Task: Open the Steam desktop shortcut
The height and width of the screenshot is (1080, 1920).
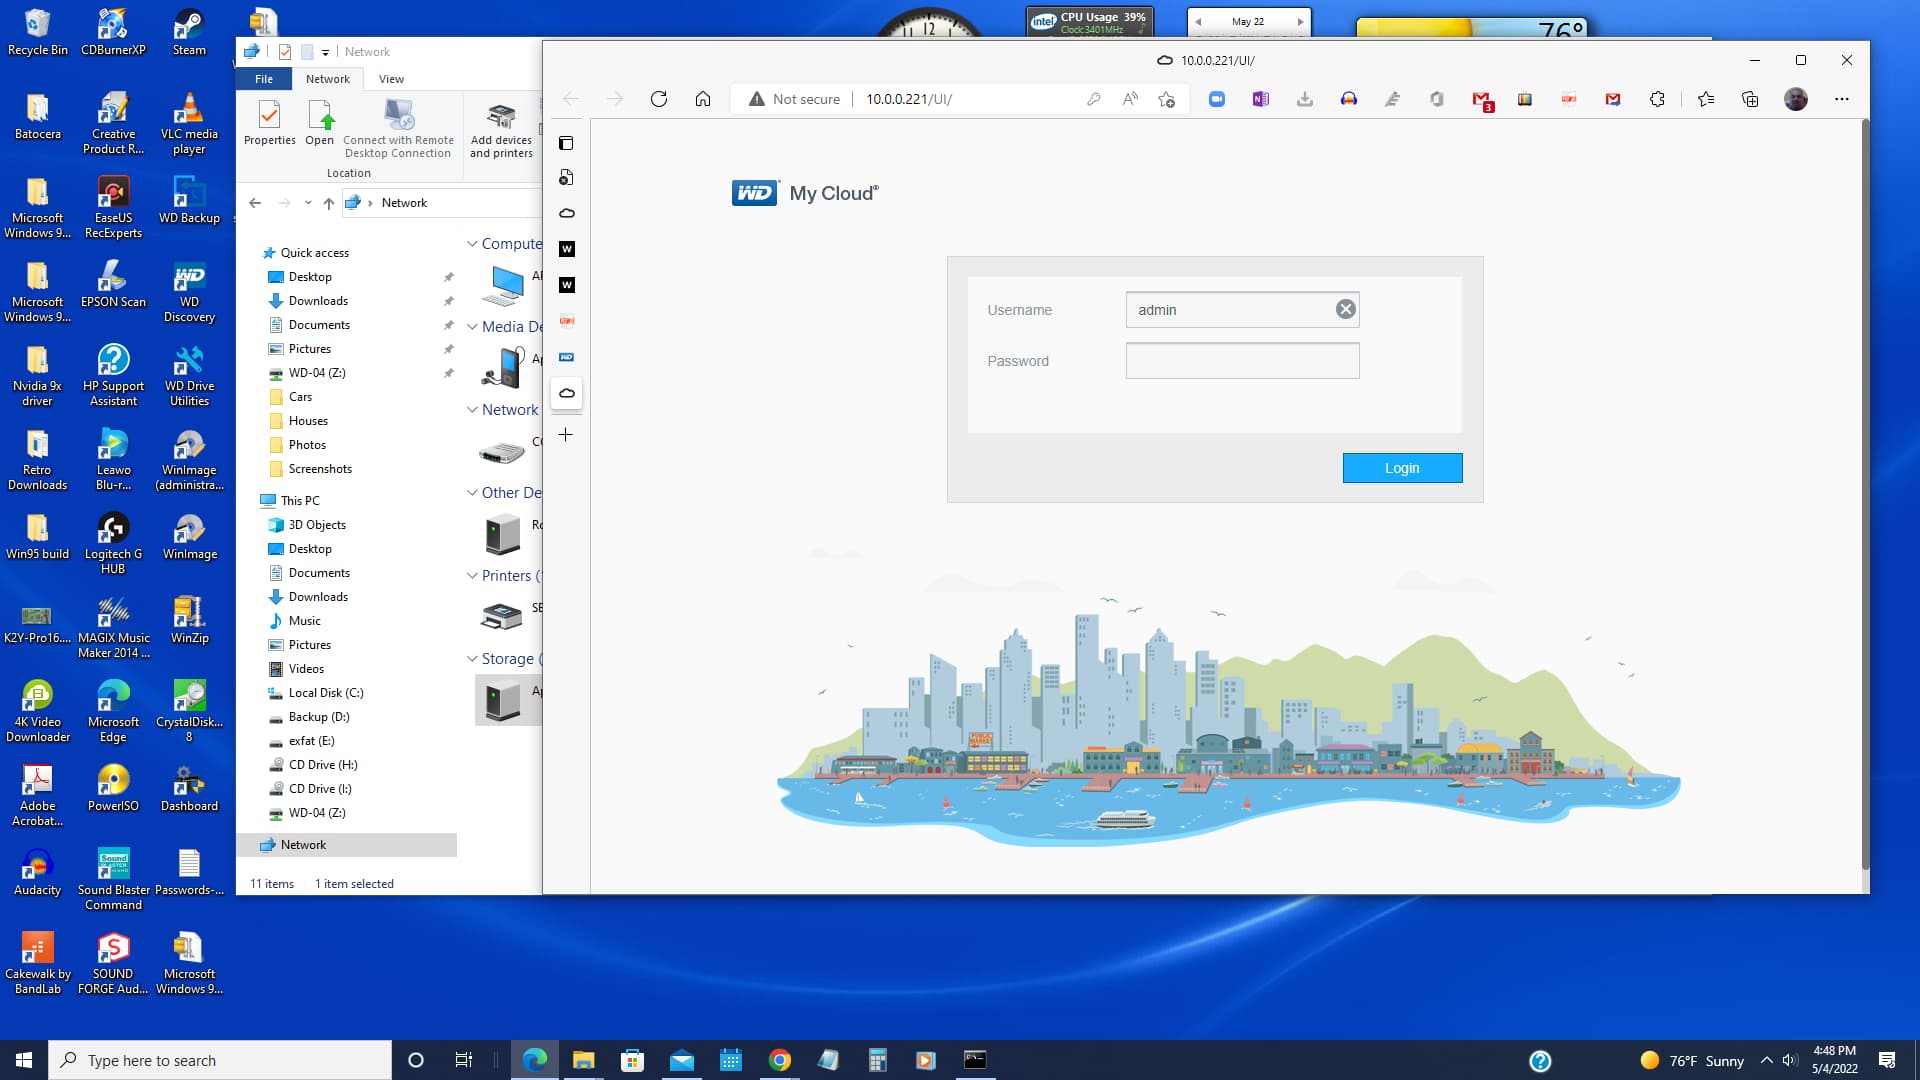Action: click(x=189, y=32)
